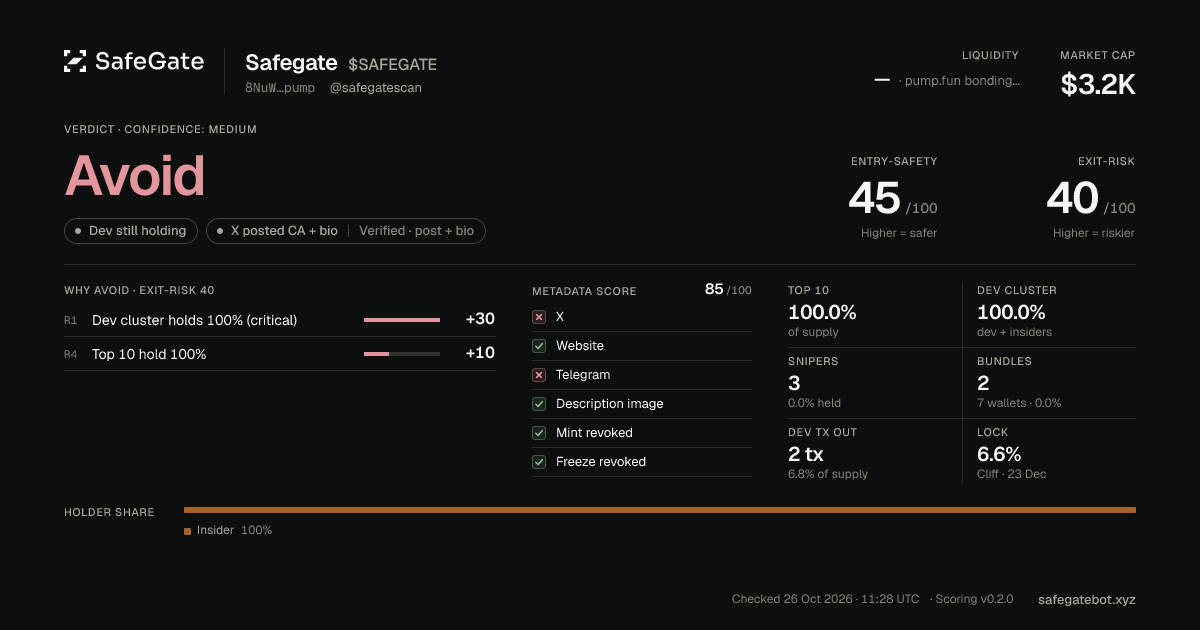Open the safegatebot.xyz link
Screen dimensions: 1200x630
click(1087, 599)
